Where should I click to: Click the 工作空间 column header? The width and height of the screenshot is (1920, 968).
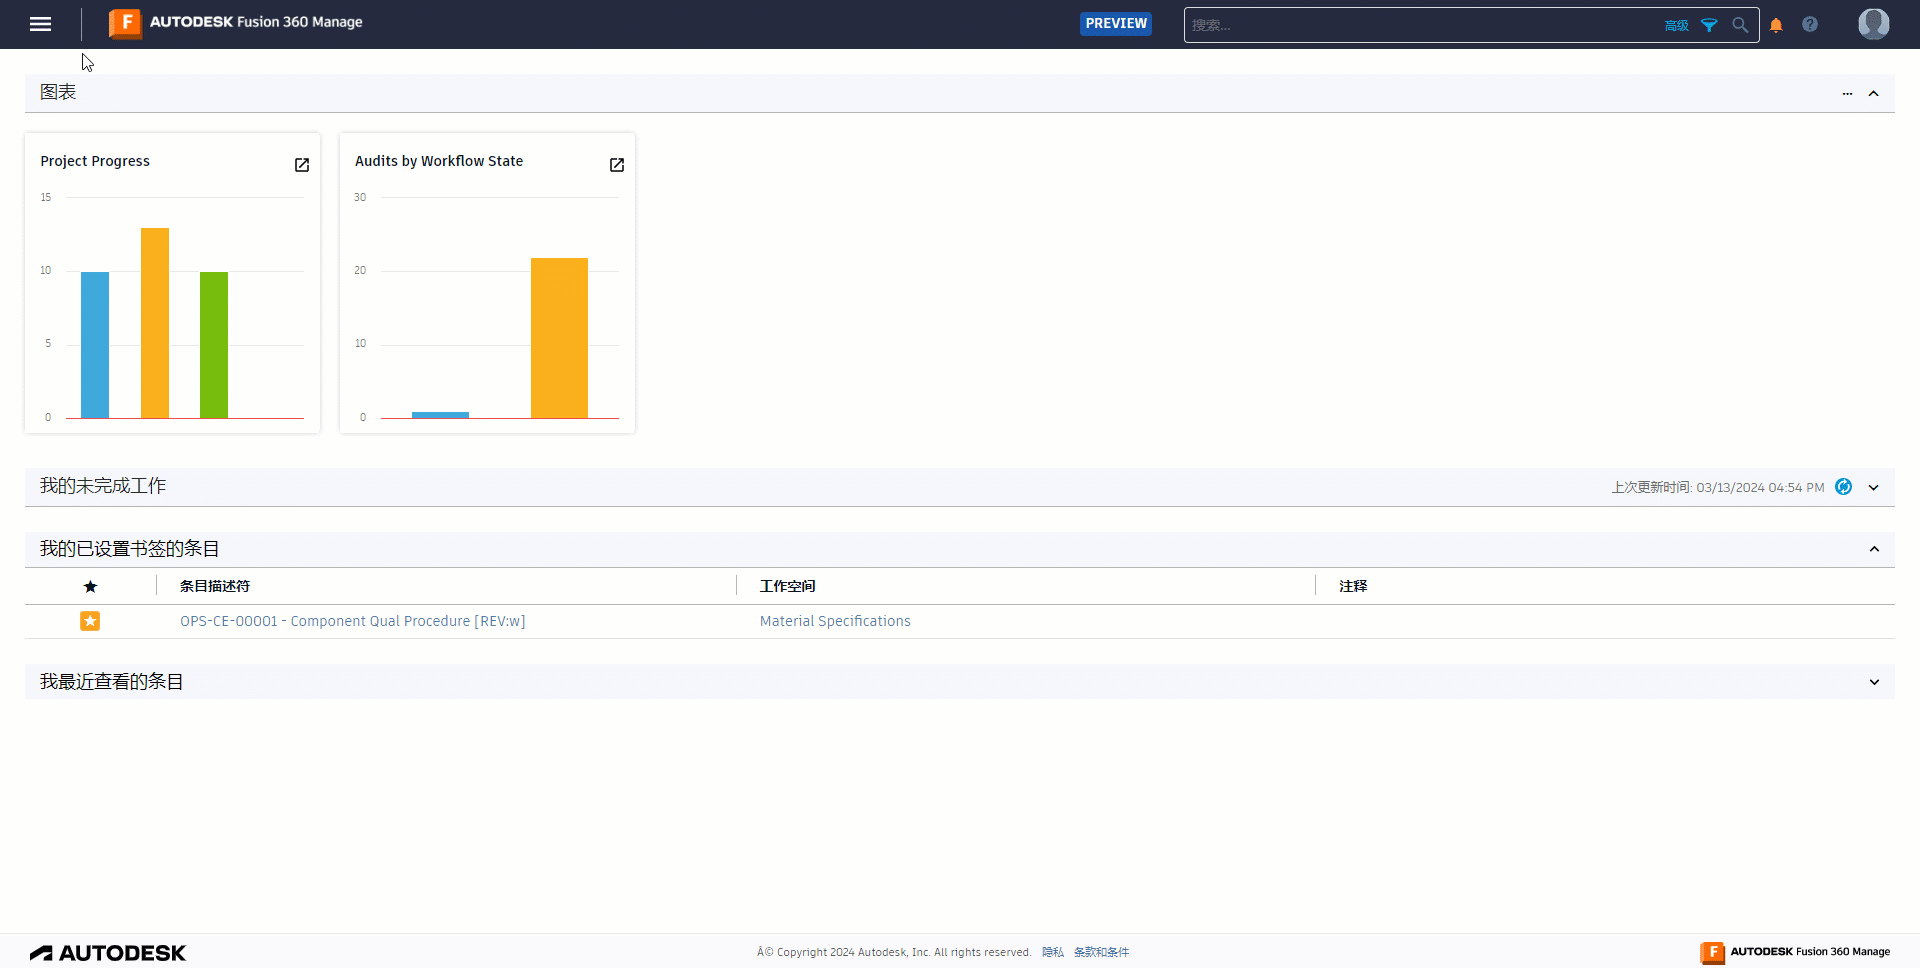(788, 586)
